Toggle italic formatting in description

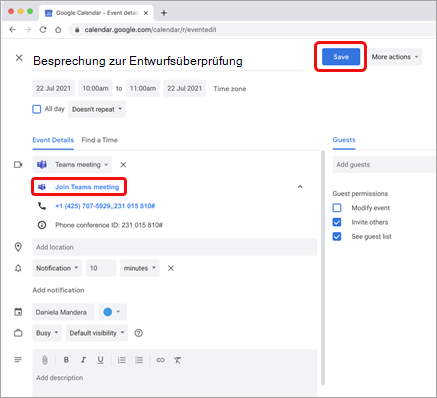click(x=83, y=360)
